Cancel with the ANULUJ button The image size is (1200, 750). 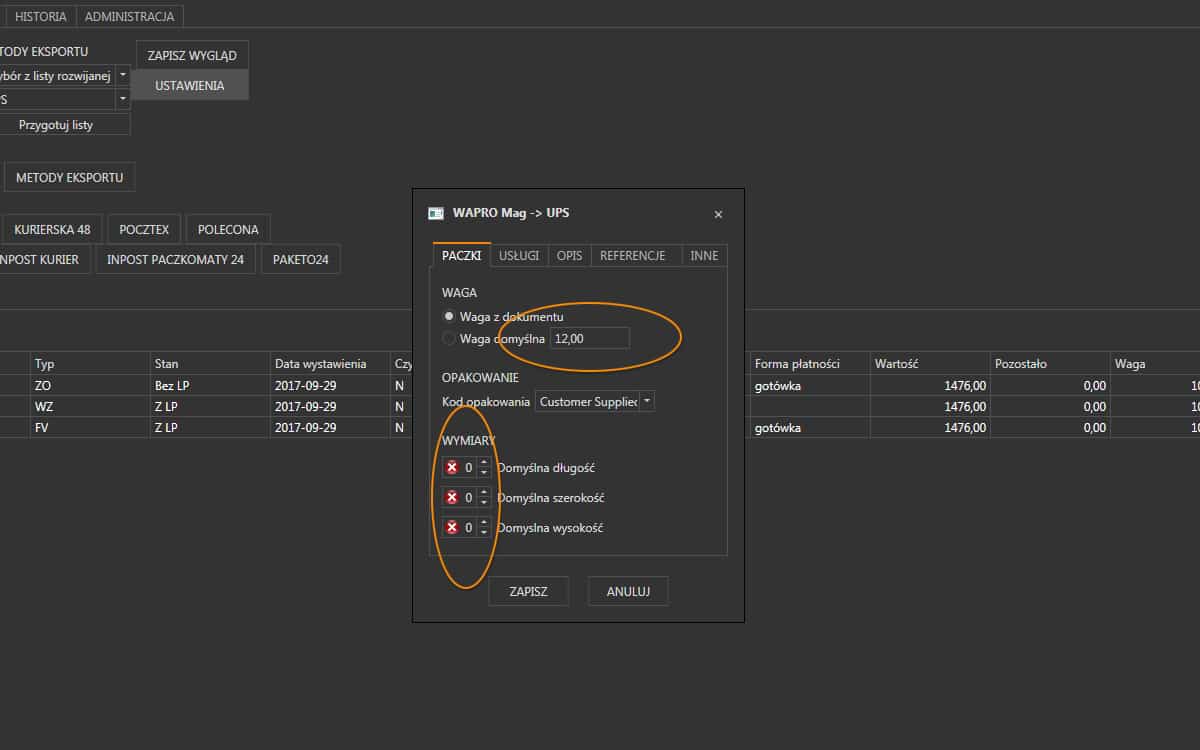[628, 591]
